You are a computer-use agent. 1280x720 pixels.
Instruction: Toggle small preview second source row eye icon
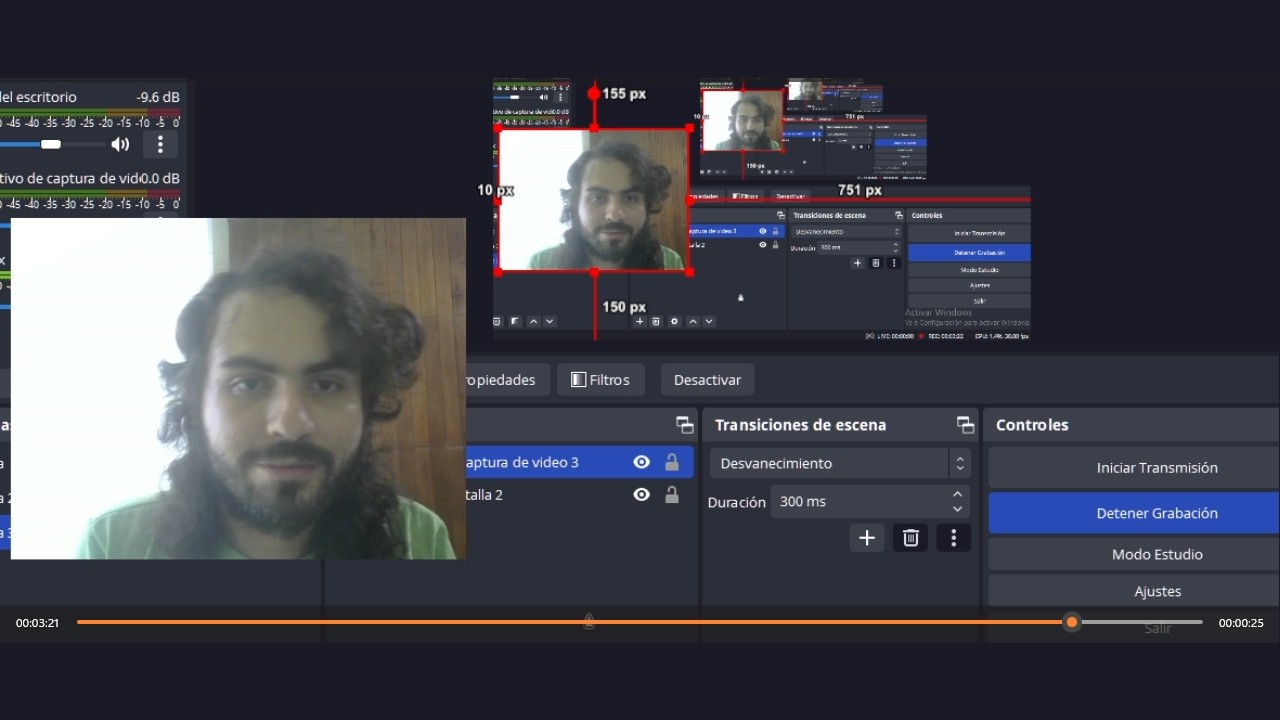point(762,245)
